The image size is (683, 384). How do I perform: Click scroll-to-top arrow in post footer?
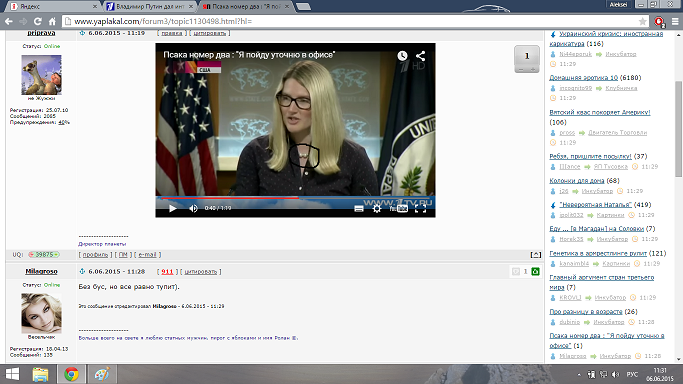(x=536, y=255)
